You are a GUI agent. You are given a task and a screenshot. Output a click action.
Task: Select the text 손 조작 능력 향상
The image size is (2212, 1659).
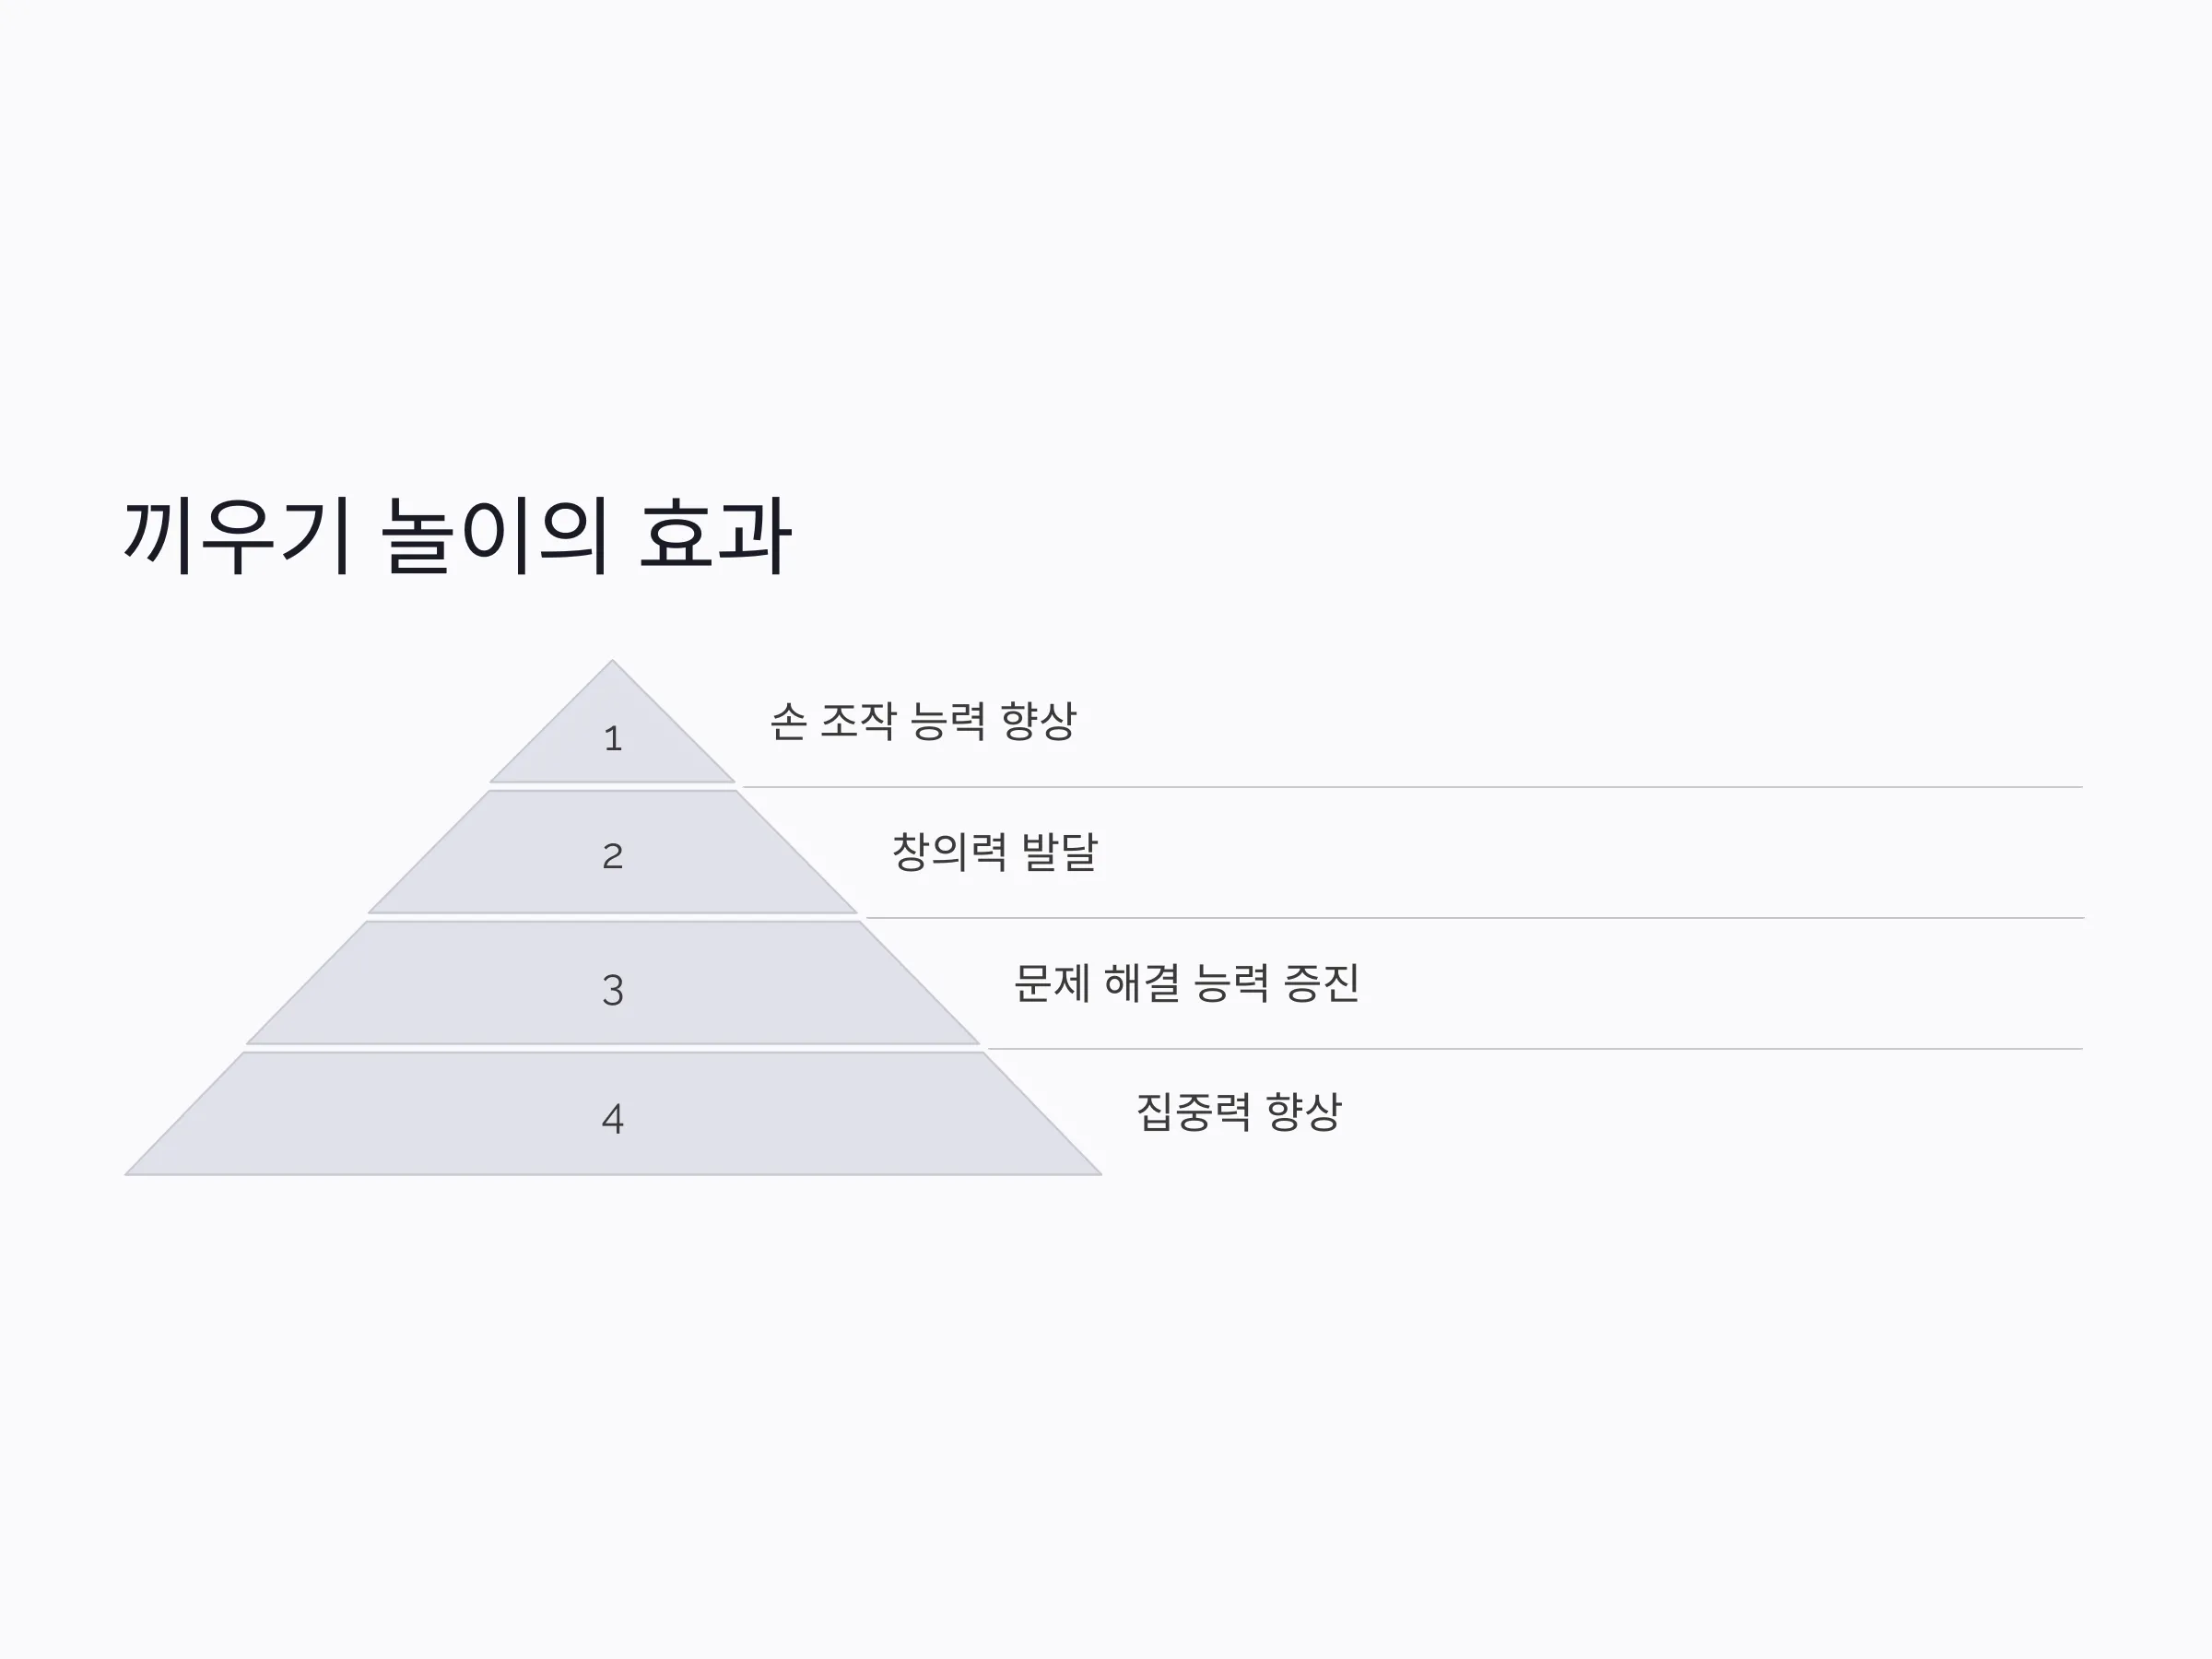[923, 721]
